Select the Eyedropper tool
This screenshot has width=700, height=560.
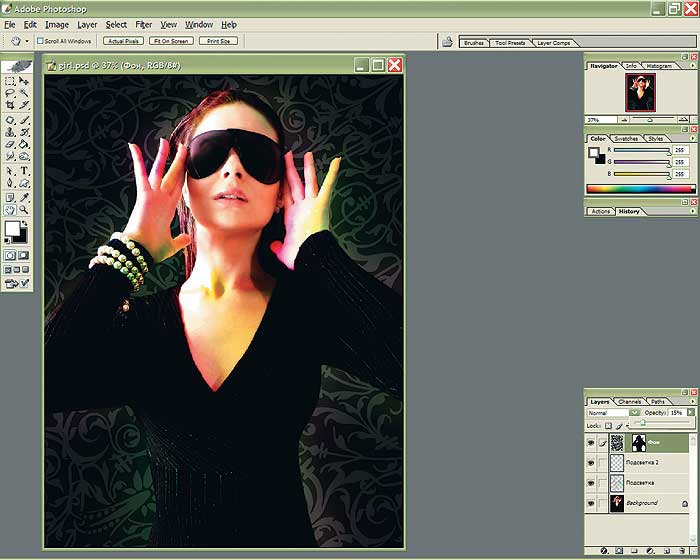click(24, 198)
